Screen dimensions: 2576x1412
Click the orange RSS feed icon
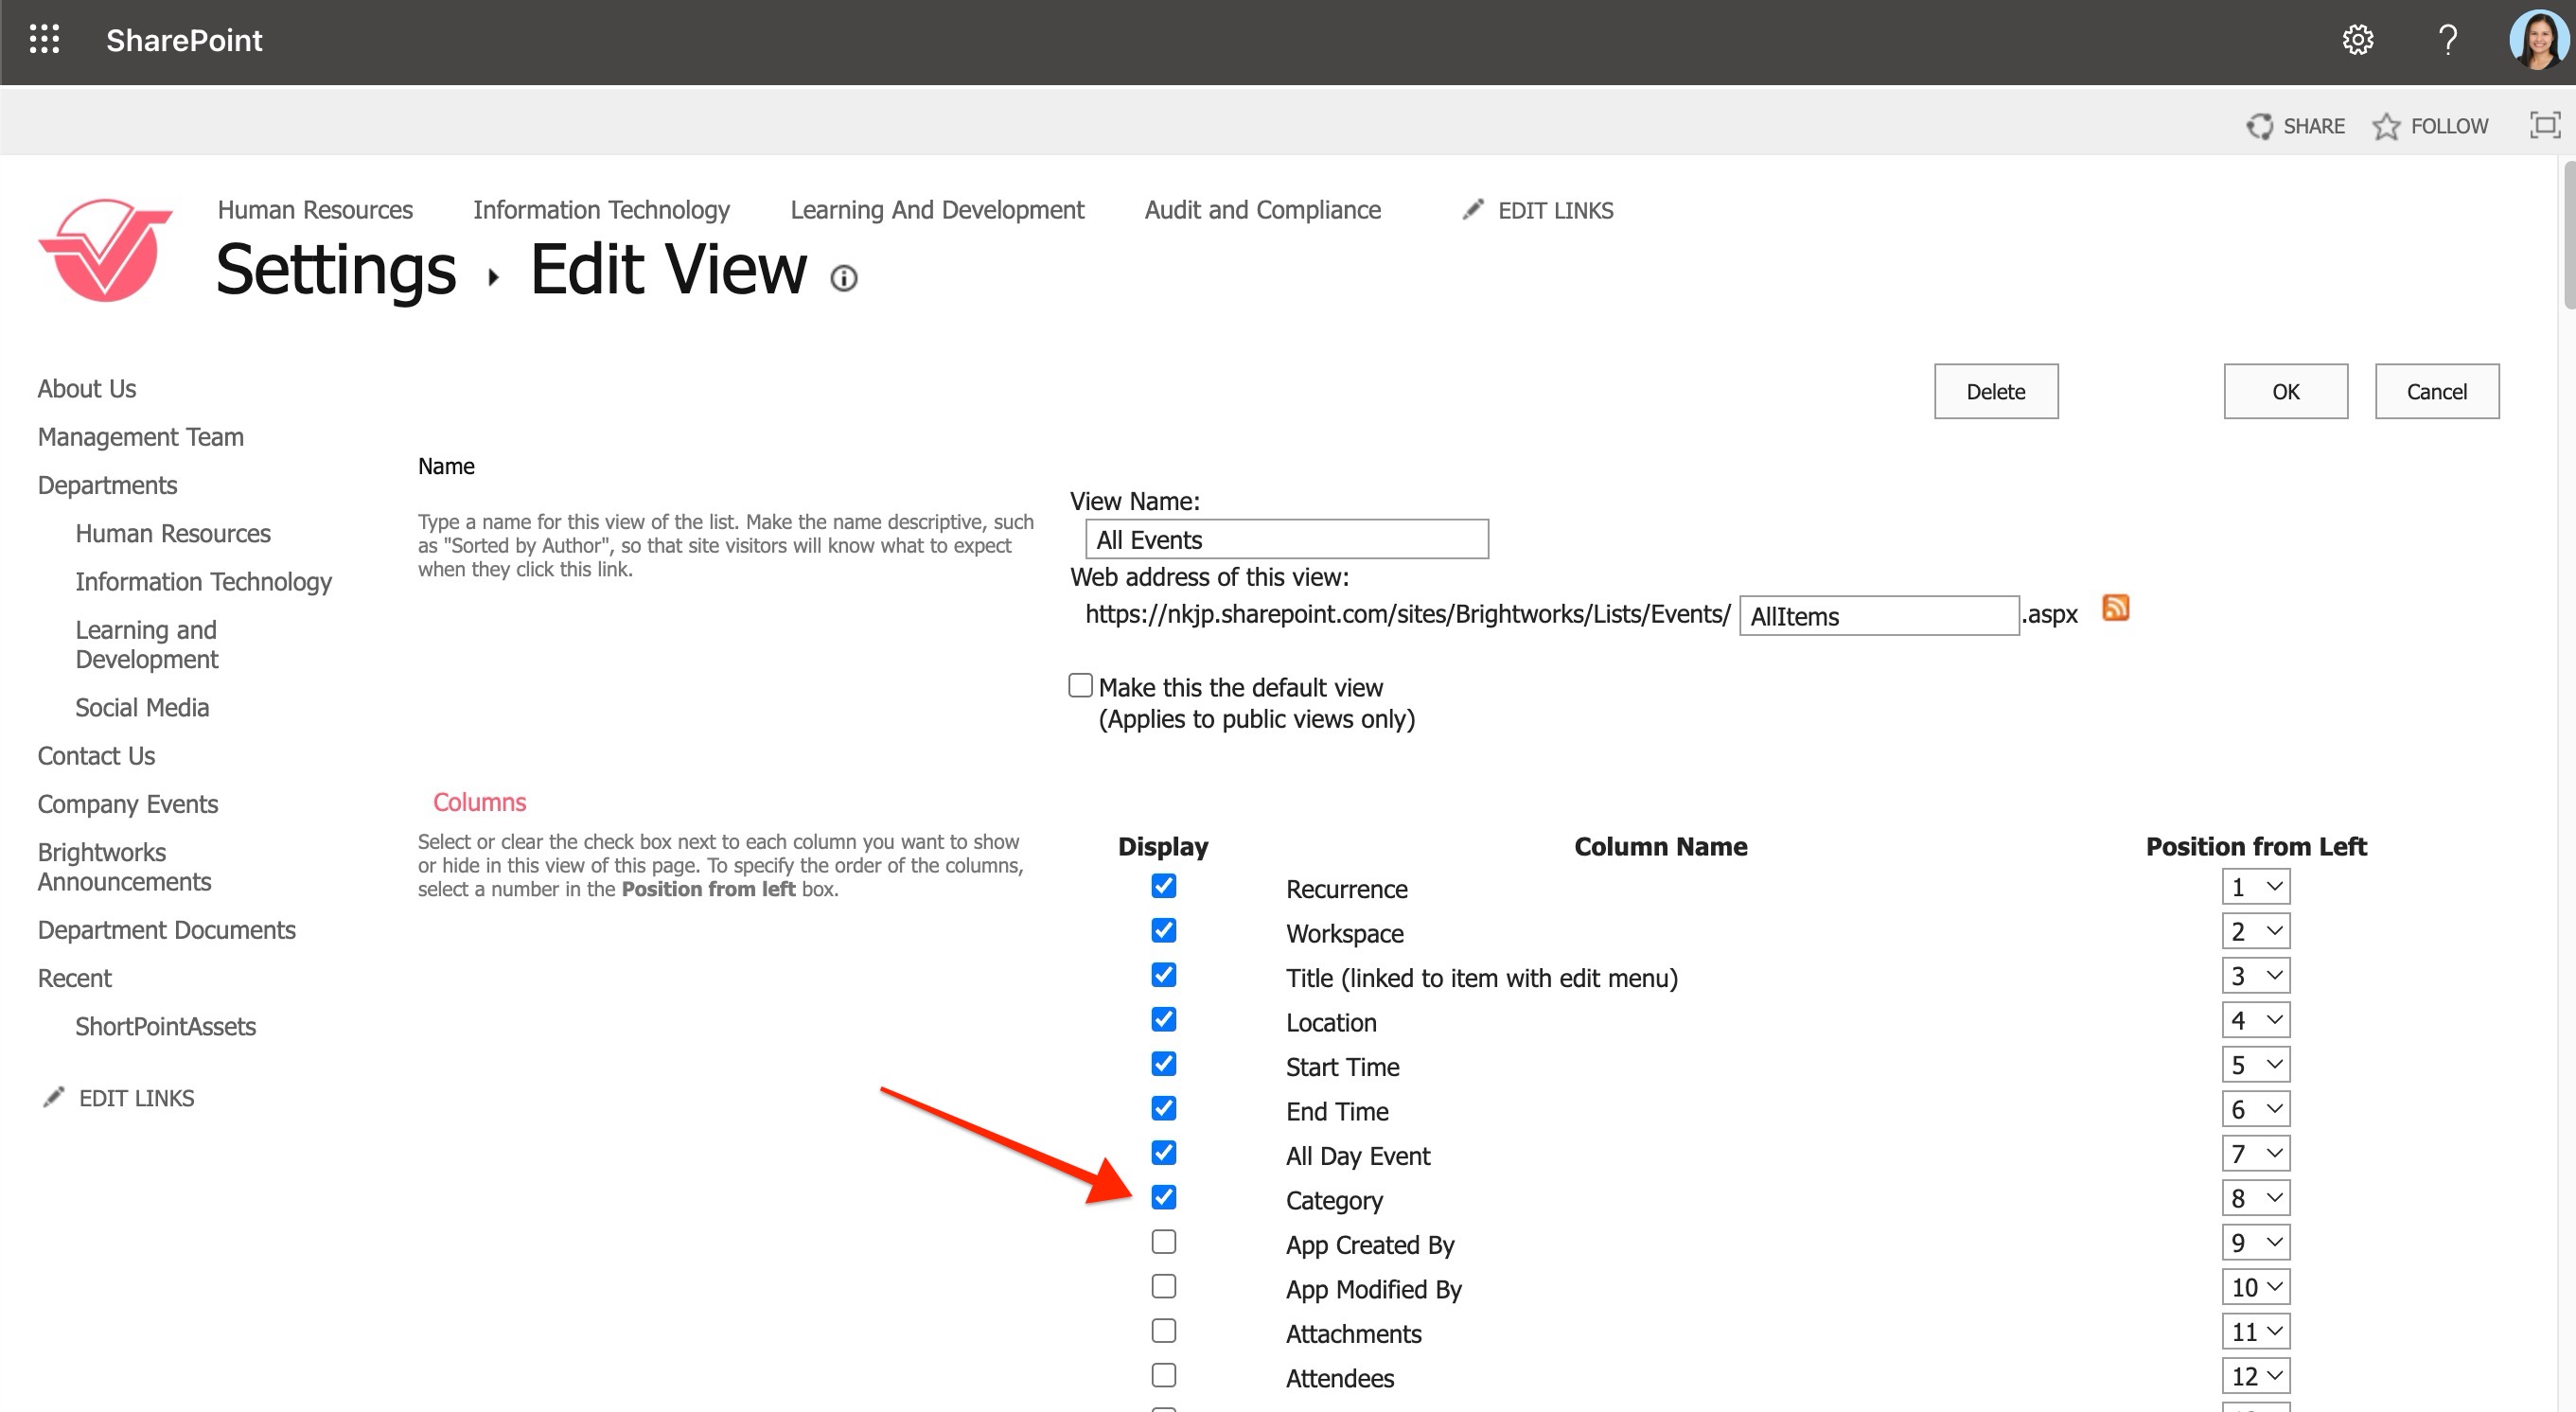[x=2115, y=608]
